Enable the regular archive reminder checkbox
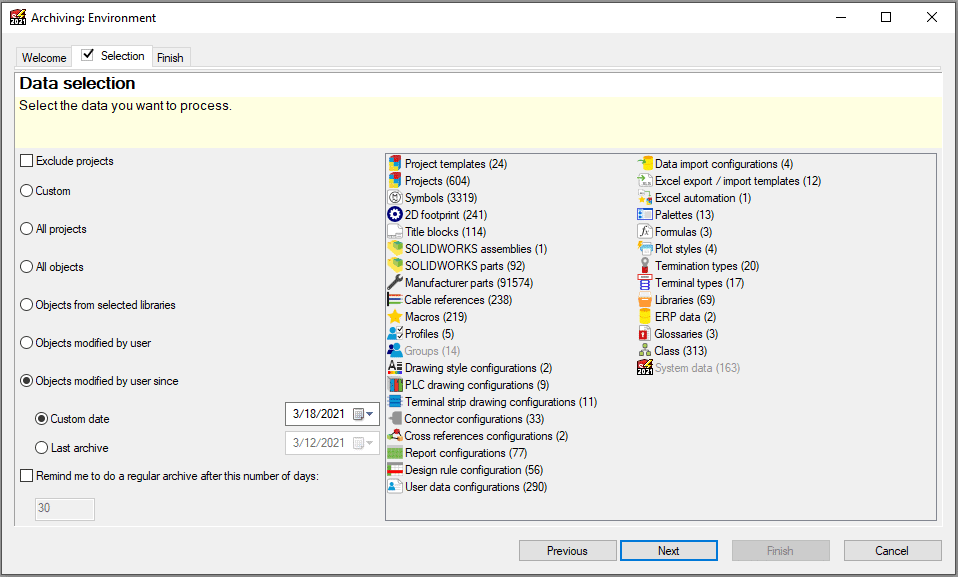The height and width of the screenshot is (577, 958). tap(26, 476)
